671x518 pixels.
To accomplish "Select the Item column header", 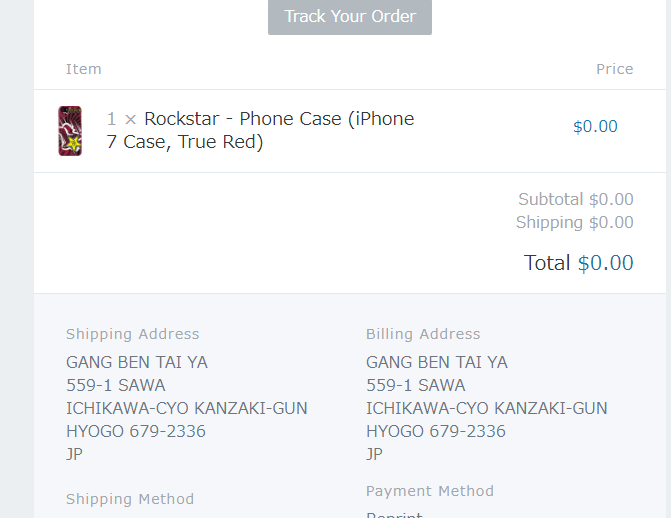I will point(84,69).
